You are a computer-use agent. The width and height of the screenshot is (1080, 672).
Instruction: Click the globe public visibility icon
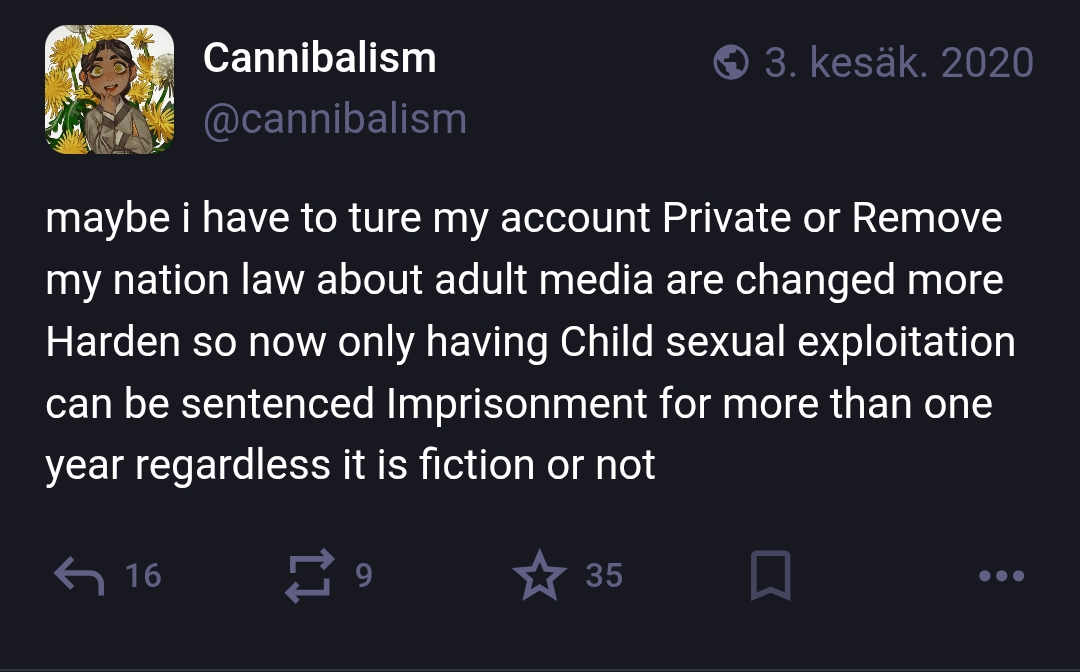[731, 63]
